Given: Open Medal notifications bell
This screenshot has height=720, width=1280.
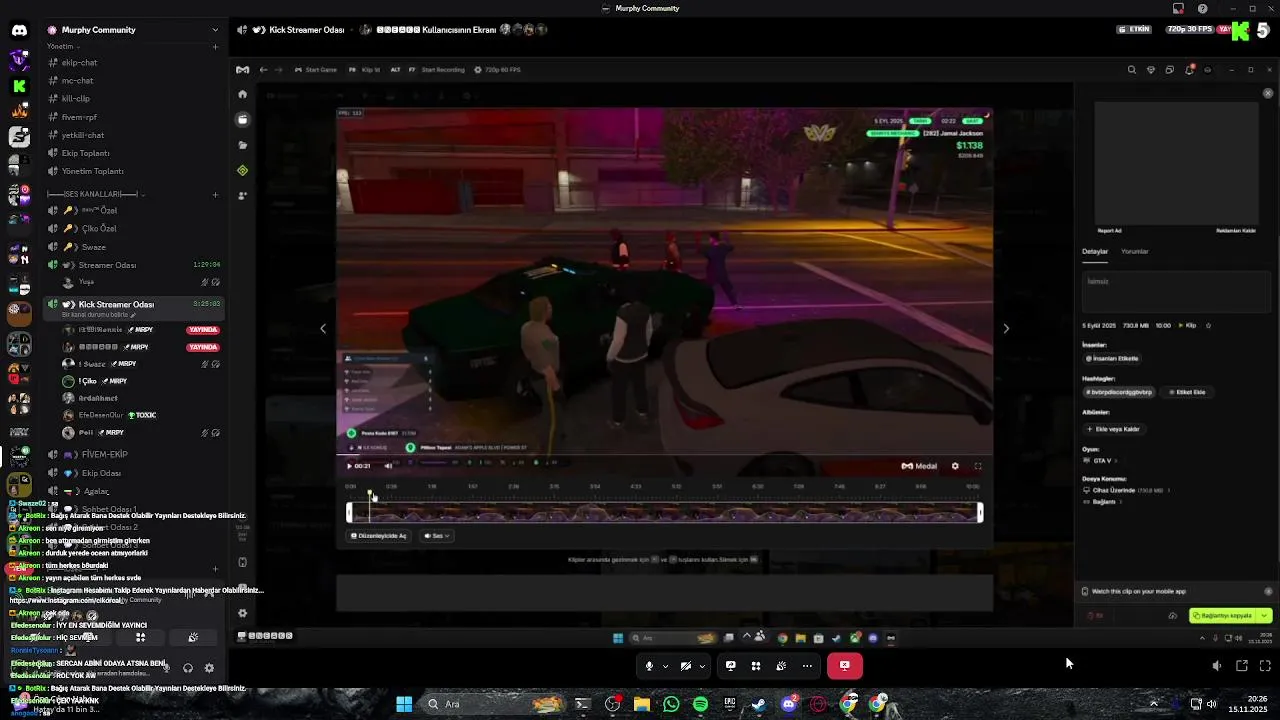Looking at the screenshot, I should (x=1189, y=70).
